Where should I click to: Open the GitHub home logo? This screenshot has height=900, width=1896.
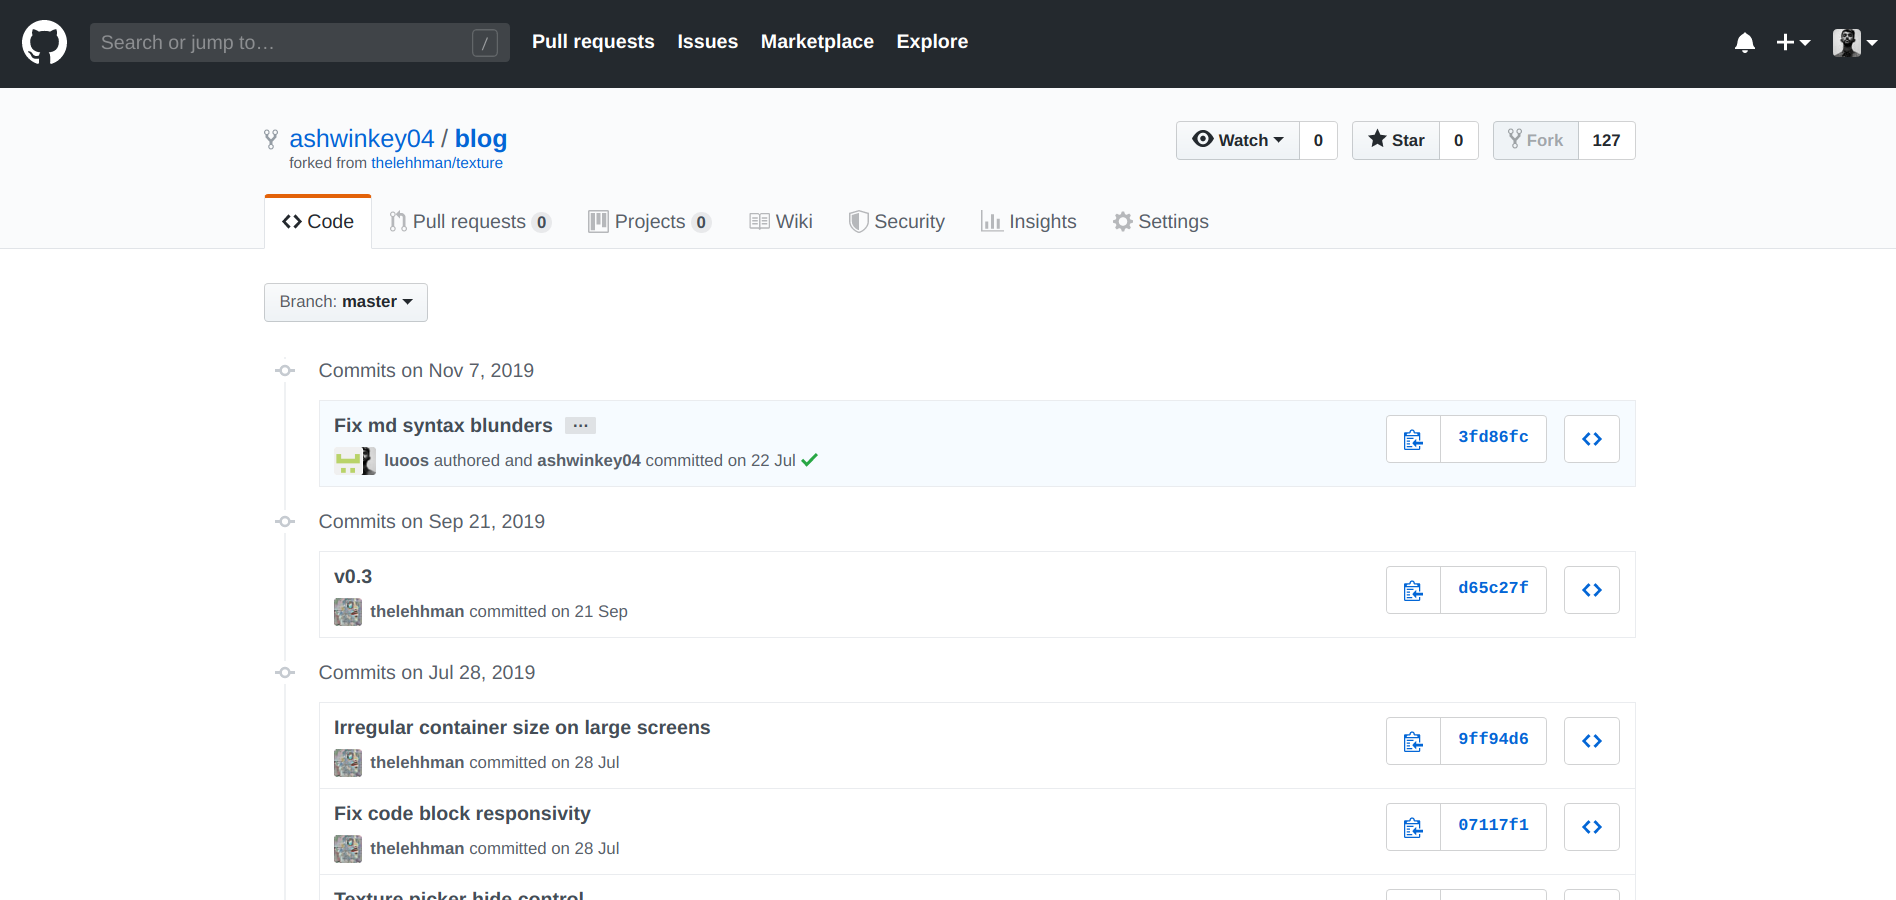(45, 42)
